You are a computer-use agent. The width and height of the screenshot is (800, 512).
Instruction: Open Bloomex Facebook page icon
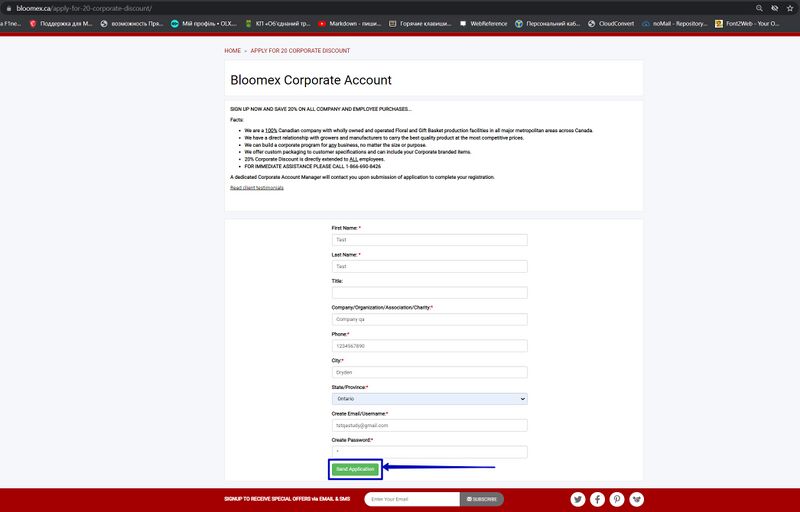tap(597, 499)
